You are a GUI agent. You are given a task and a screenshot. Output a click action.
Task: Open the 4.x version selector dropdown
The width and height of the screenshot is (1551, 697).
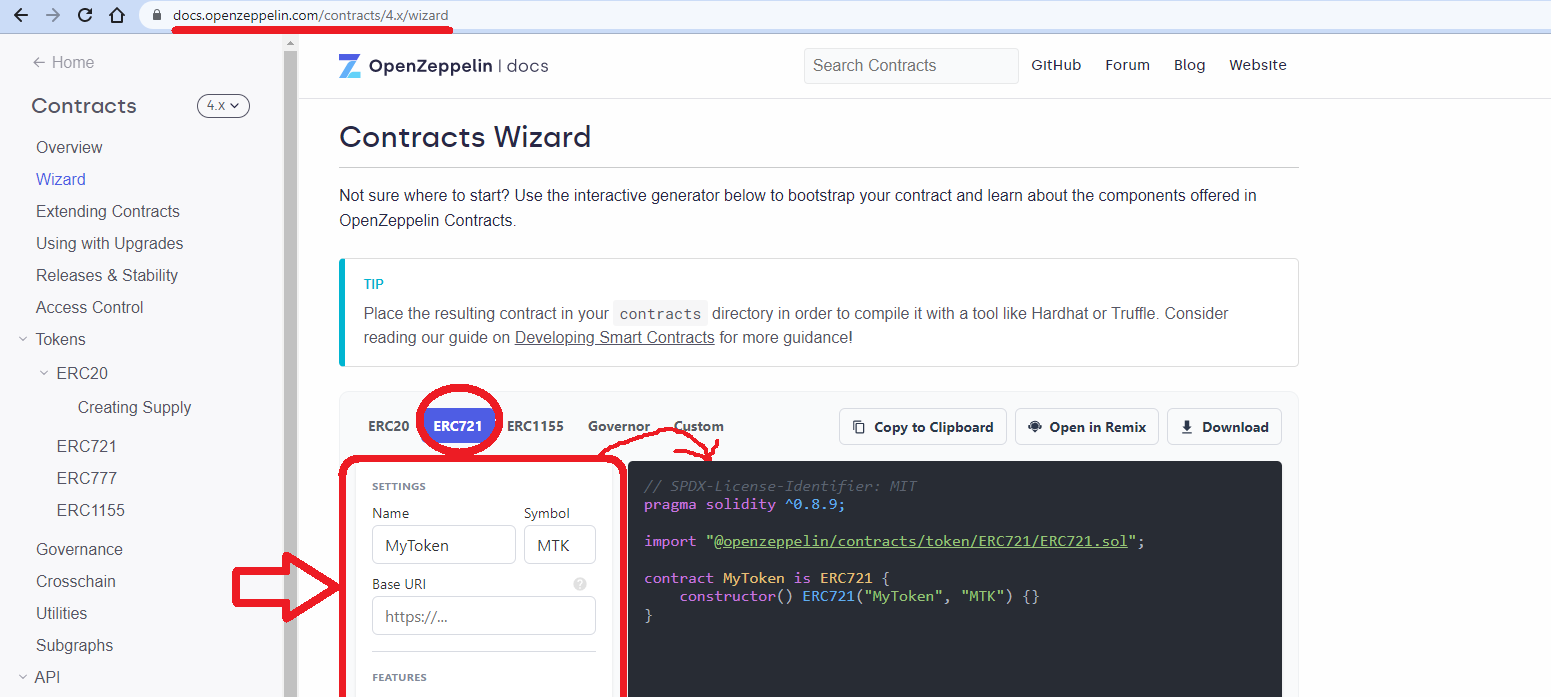[223, 105]
